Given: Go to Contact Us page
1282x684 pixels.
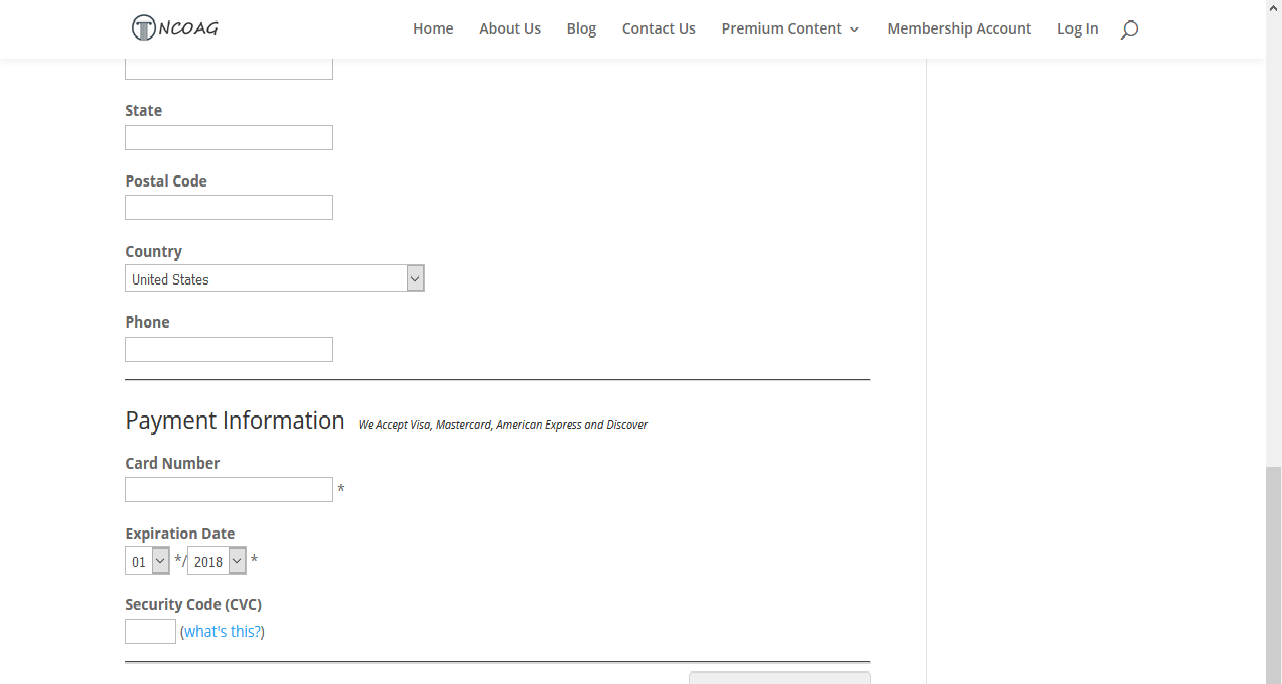Looking at the screenshot, I should click(658, 28).
